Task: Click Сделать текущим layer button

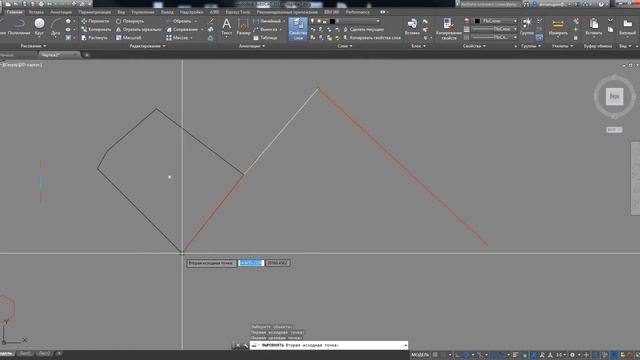Action: pos(363,29)
